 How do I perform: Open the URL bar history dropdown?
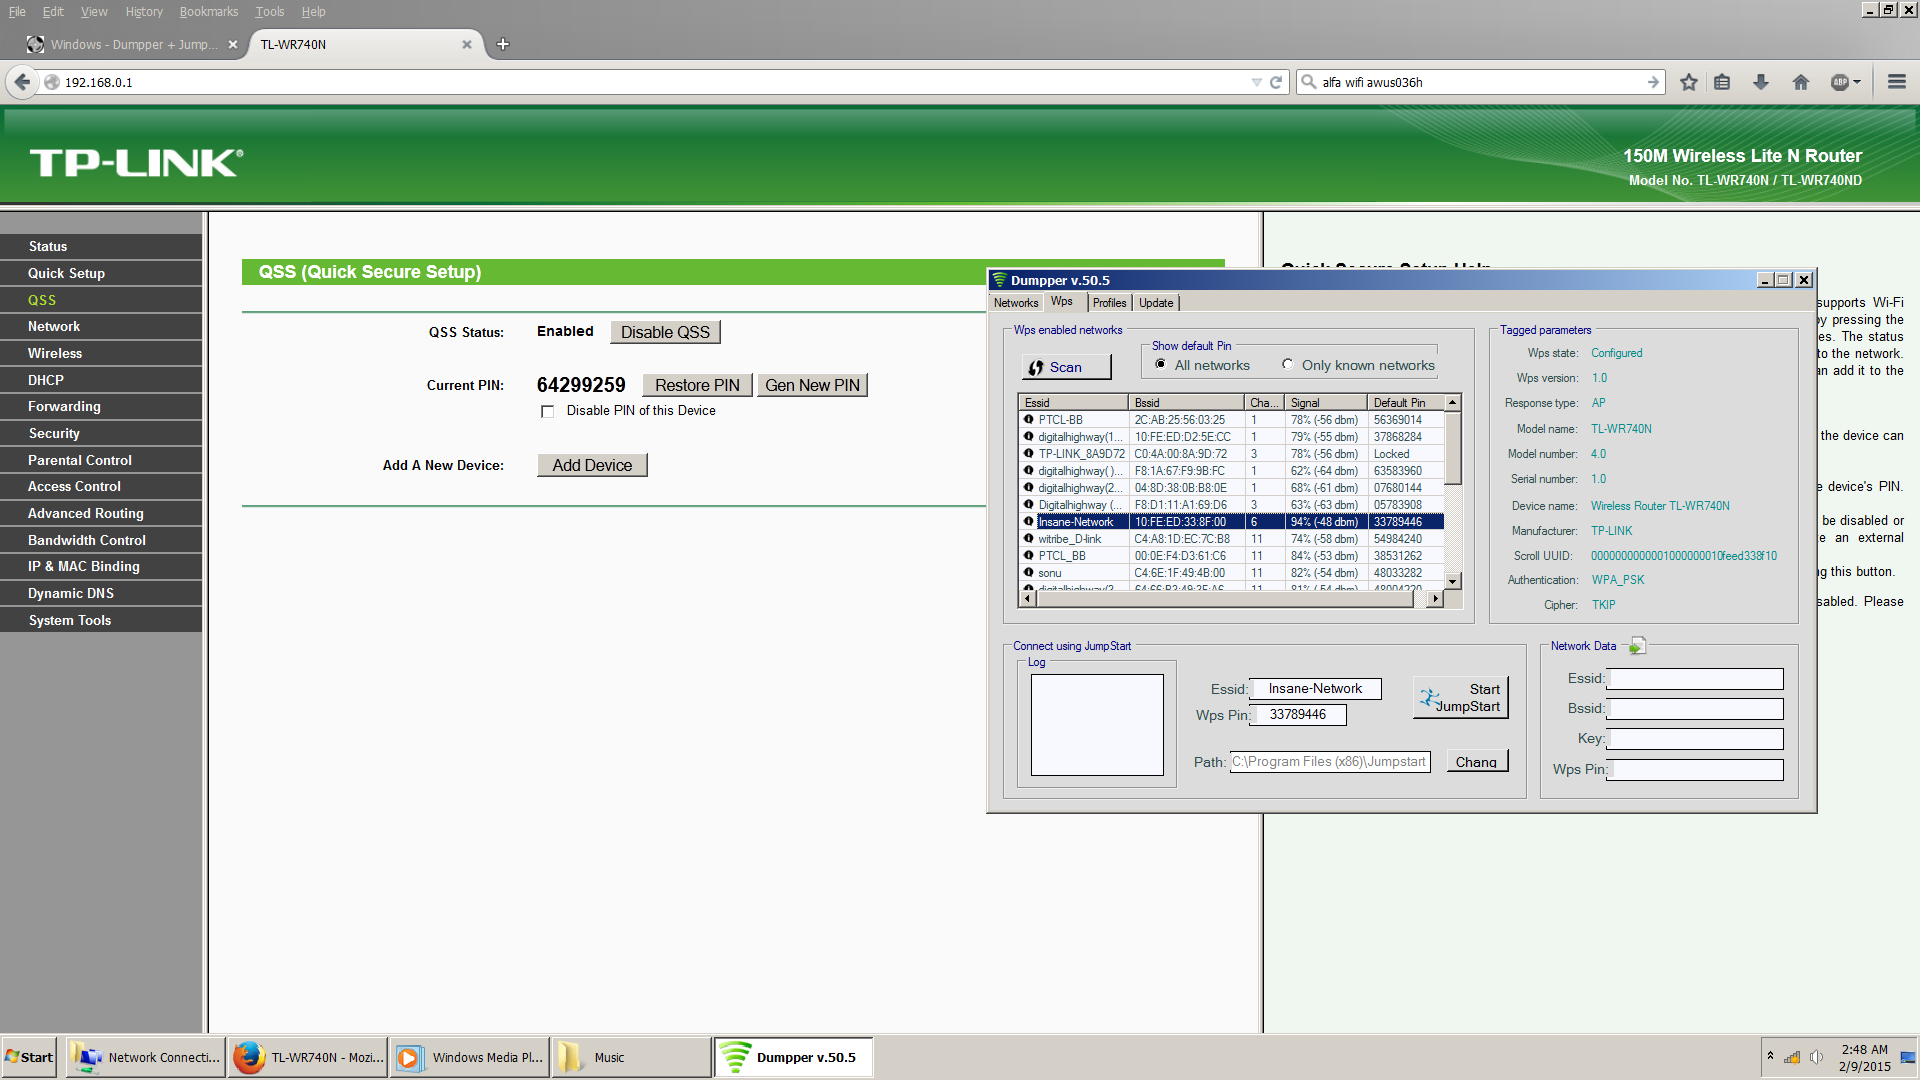tap(1256, 83)
